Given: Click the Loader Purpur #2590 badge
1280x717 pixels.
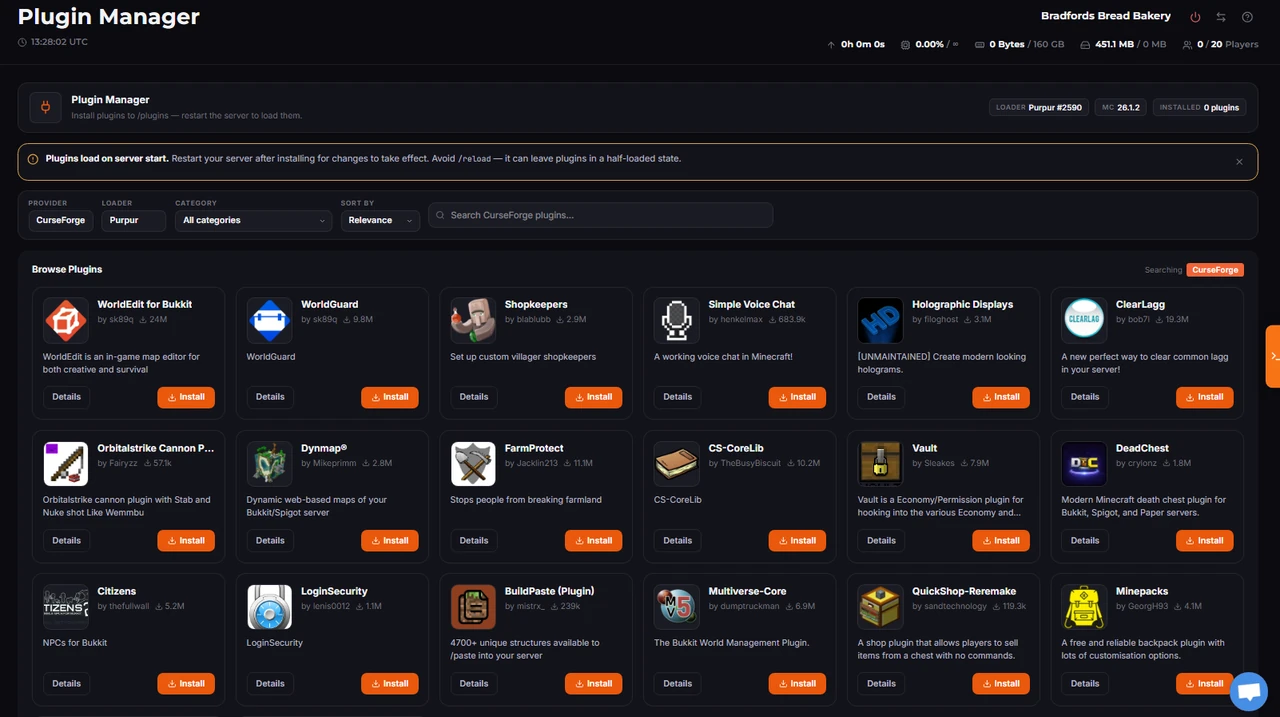Looking at the screenshot, I should pos(1039,107).
